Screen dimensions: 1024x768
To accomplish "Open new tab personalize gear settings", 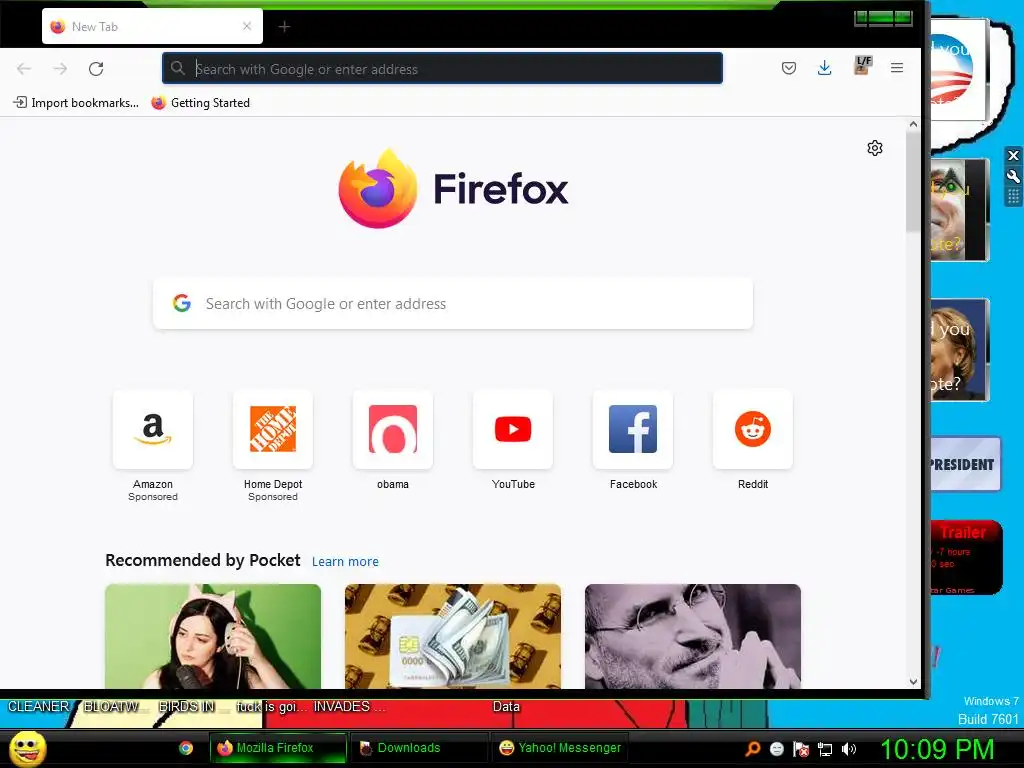I will pos(875,148).
